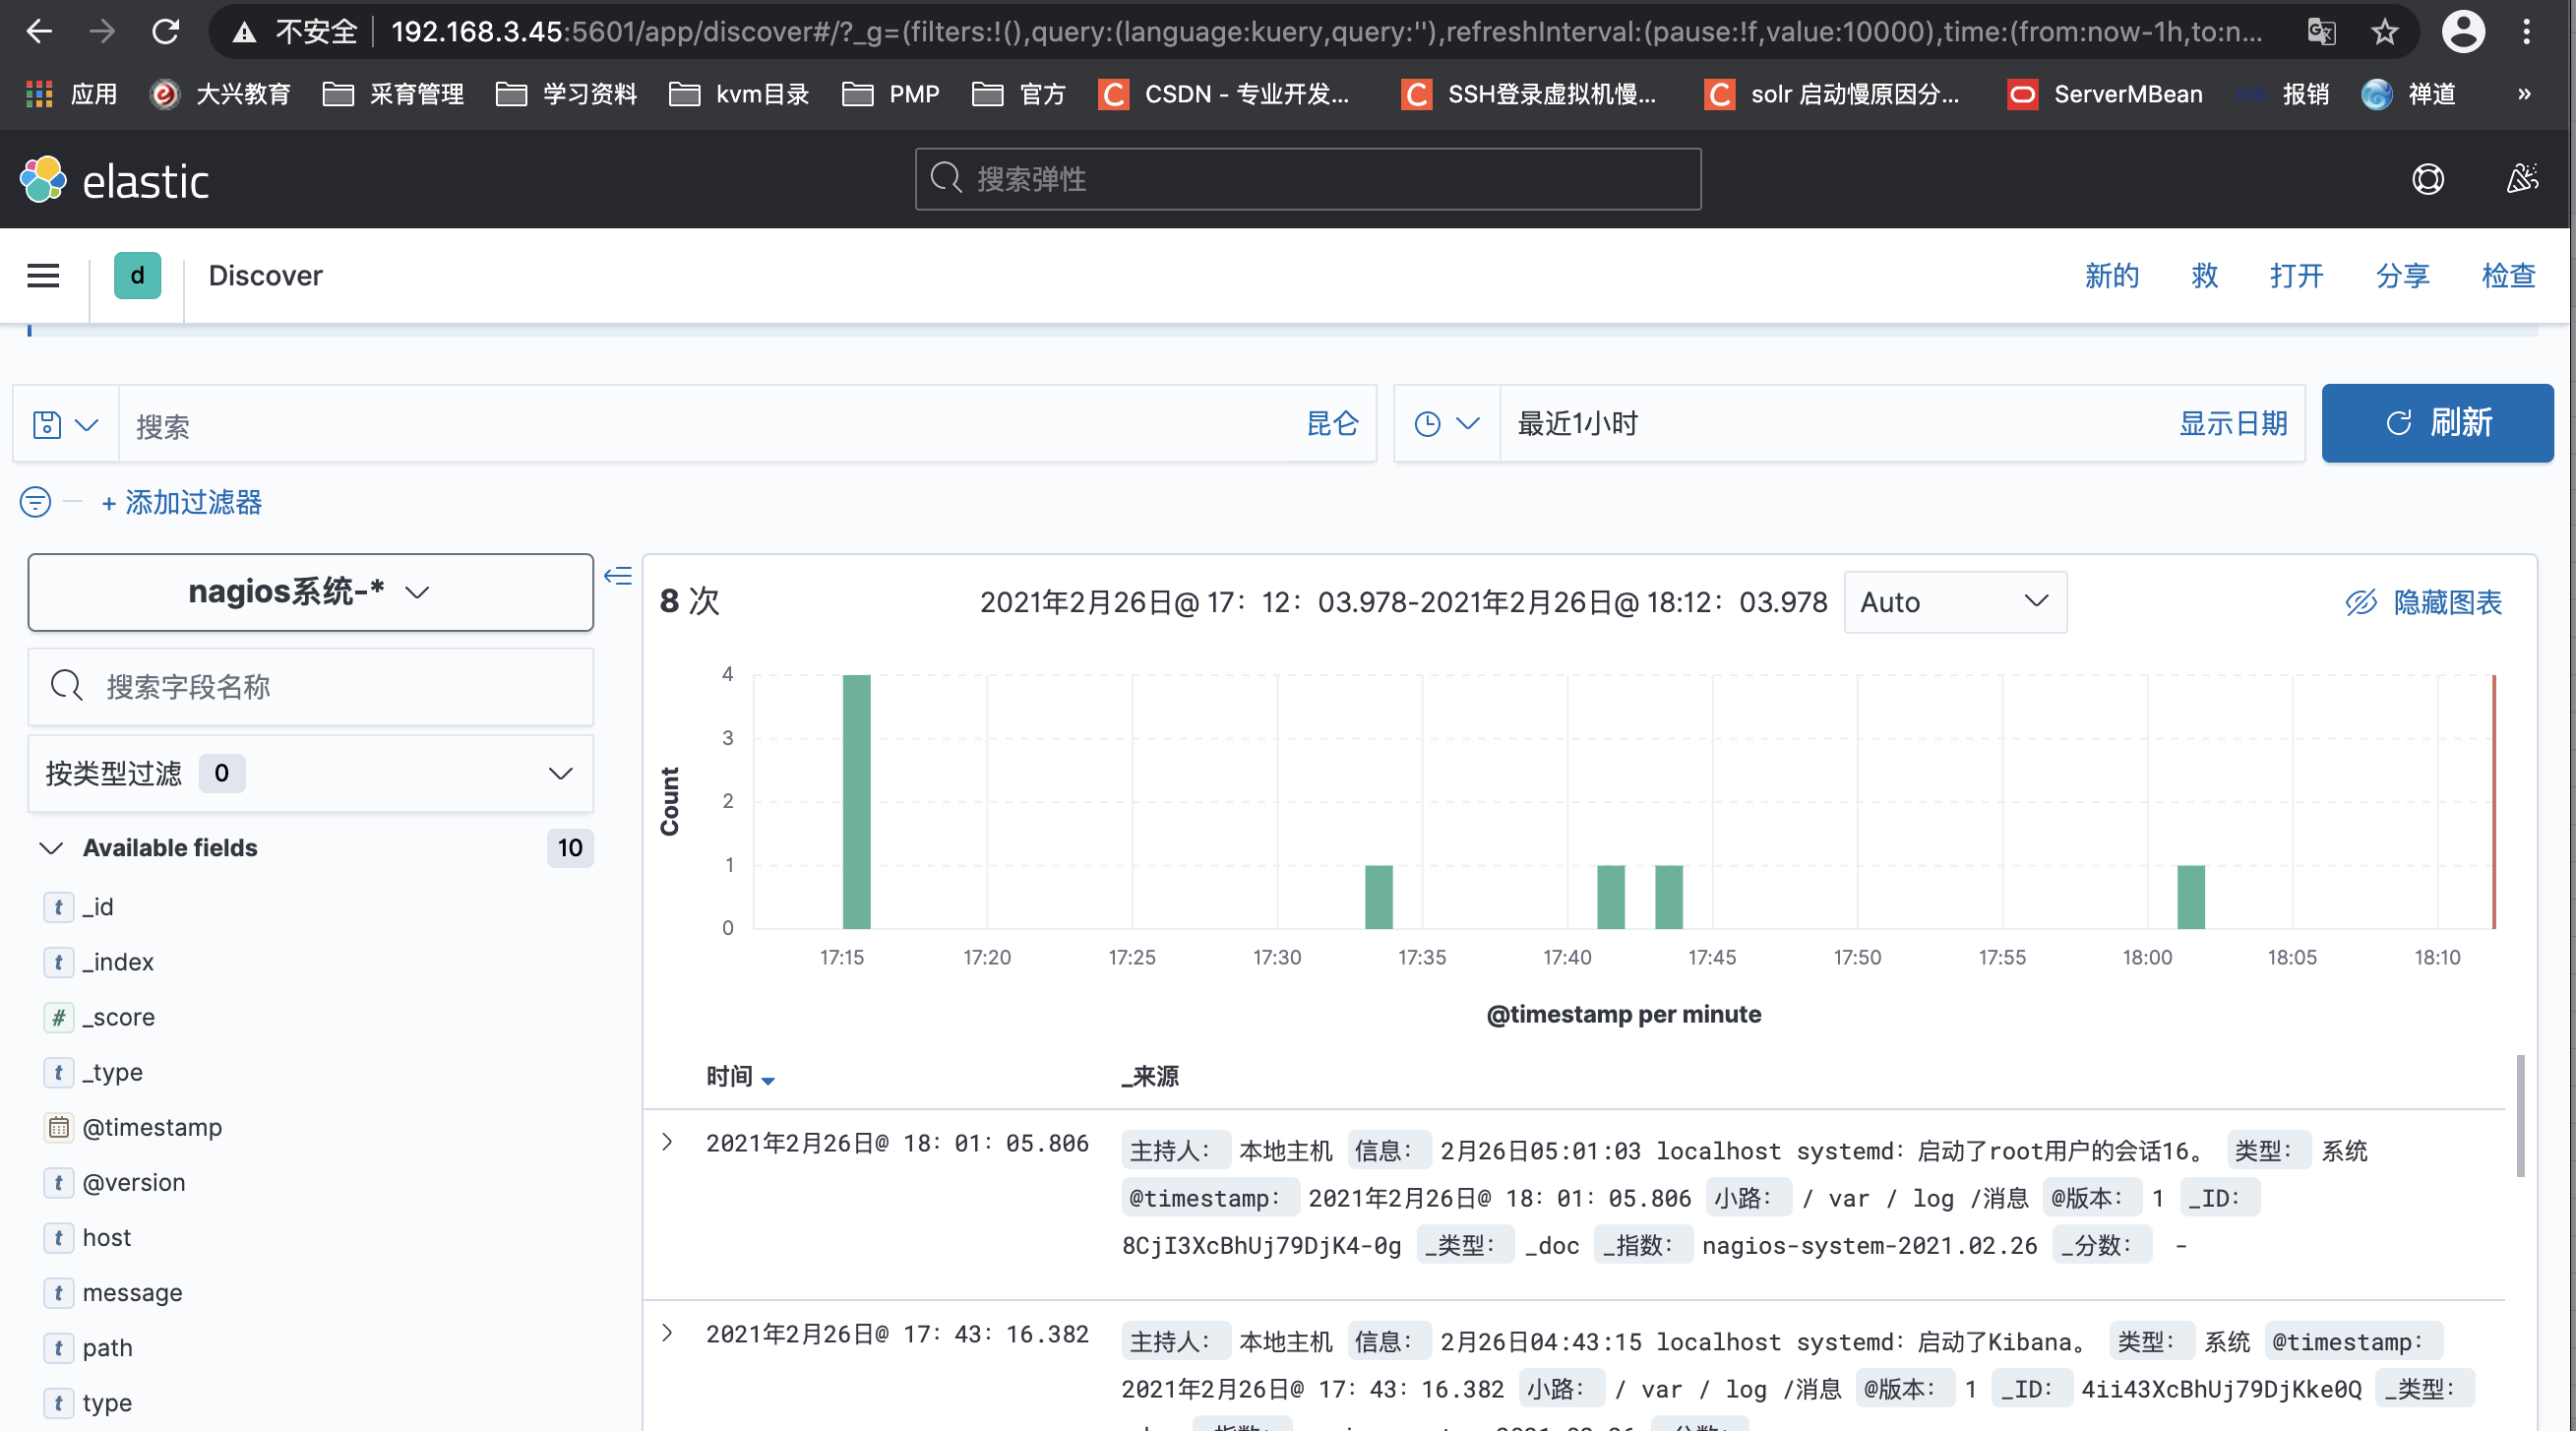2576x1431 pixels.
Task: Click the Discover app badge icon
Action: [137, 275]
